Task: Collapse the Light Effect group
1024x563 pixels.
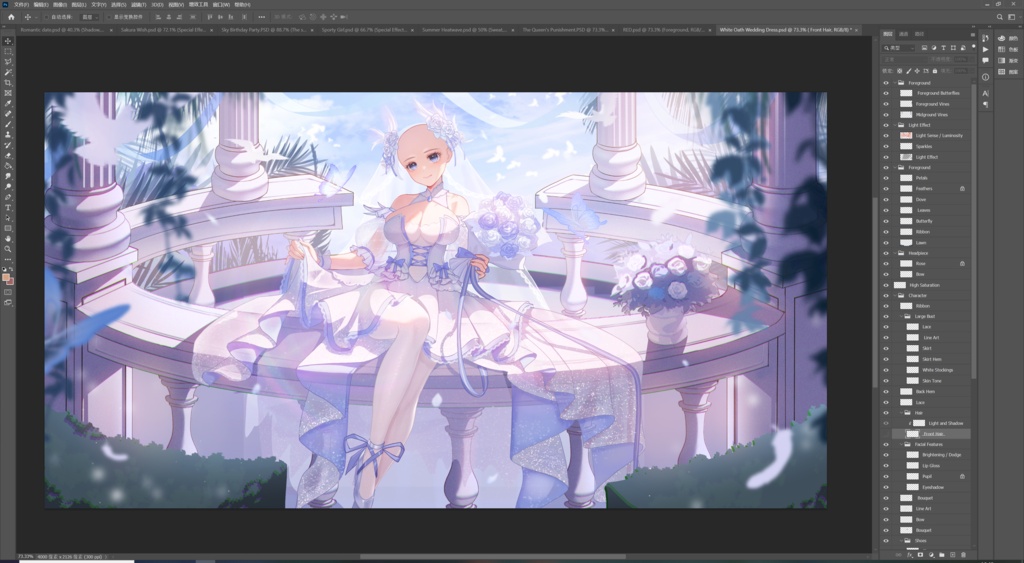Action: 895,125
